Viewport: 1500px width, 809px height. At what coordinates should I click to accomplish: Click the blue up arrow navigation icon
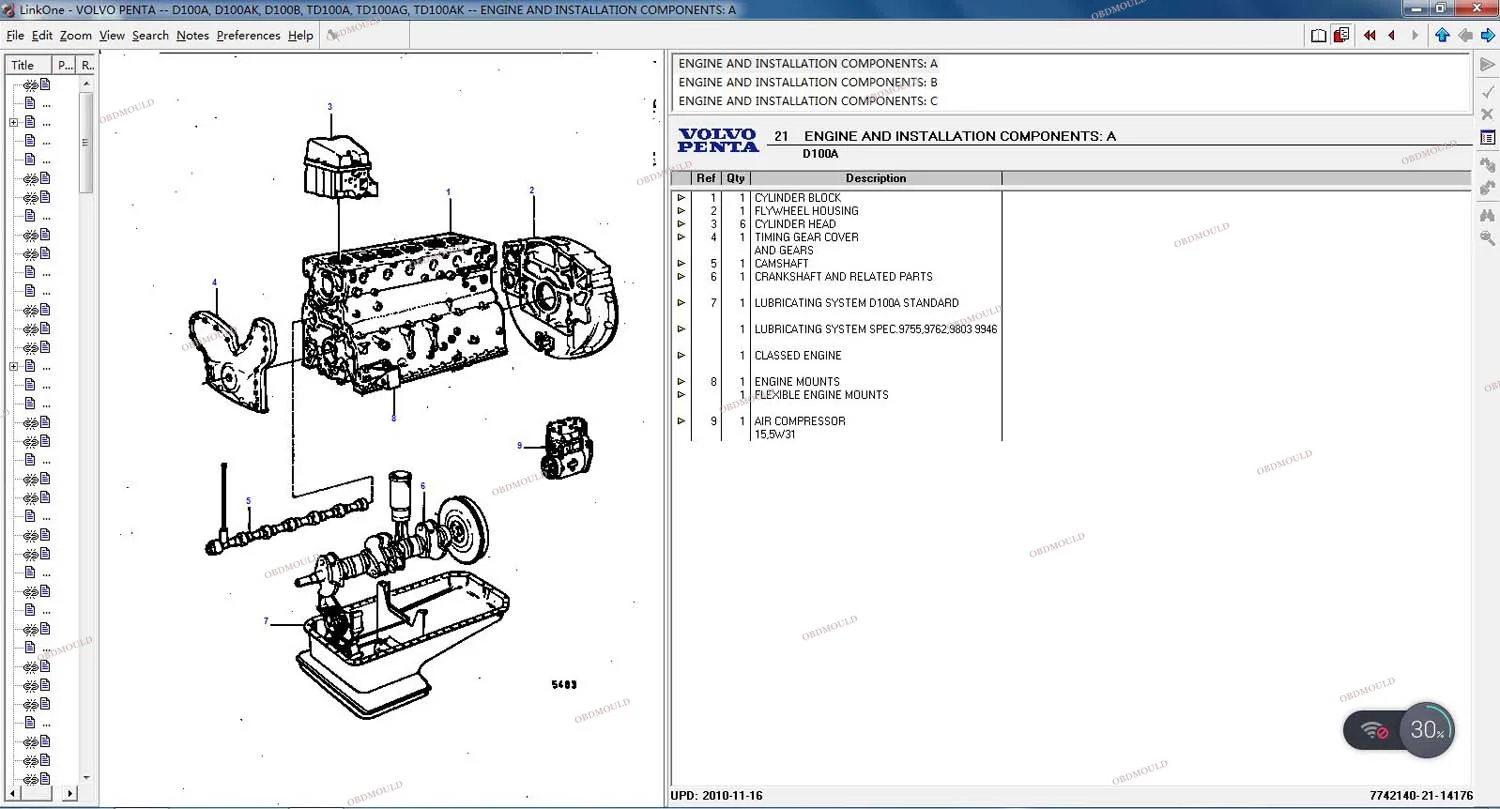(x=1442, y=35)
